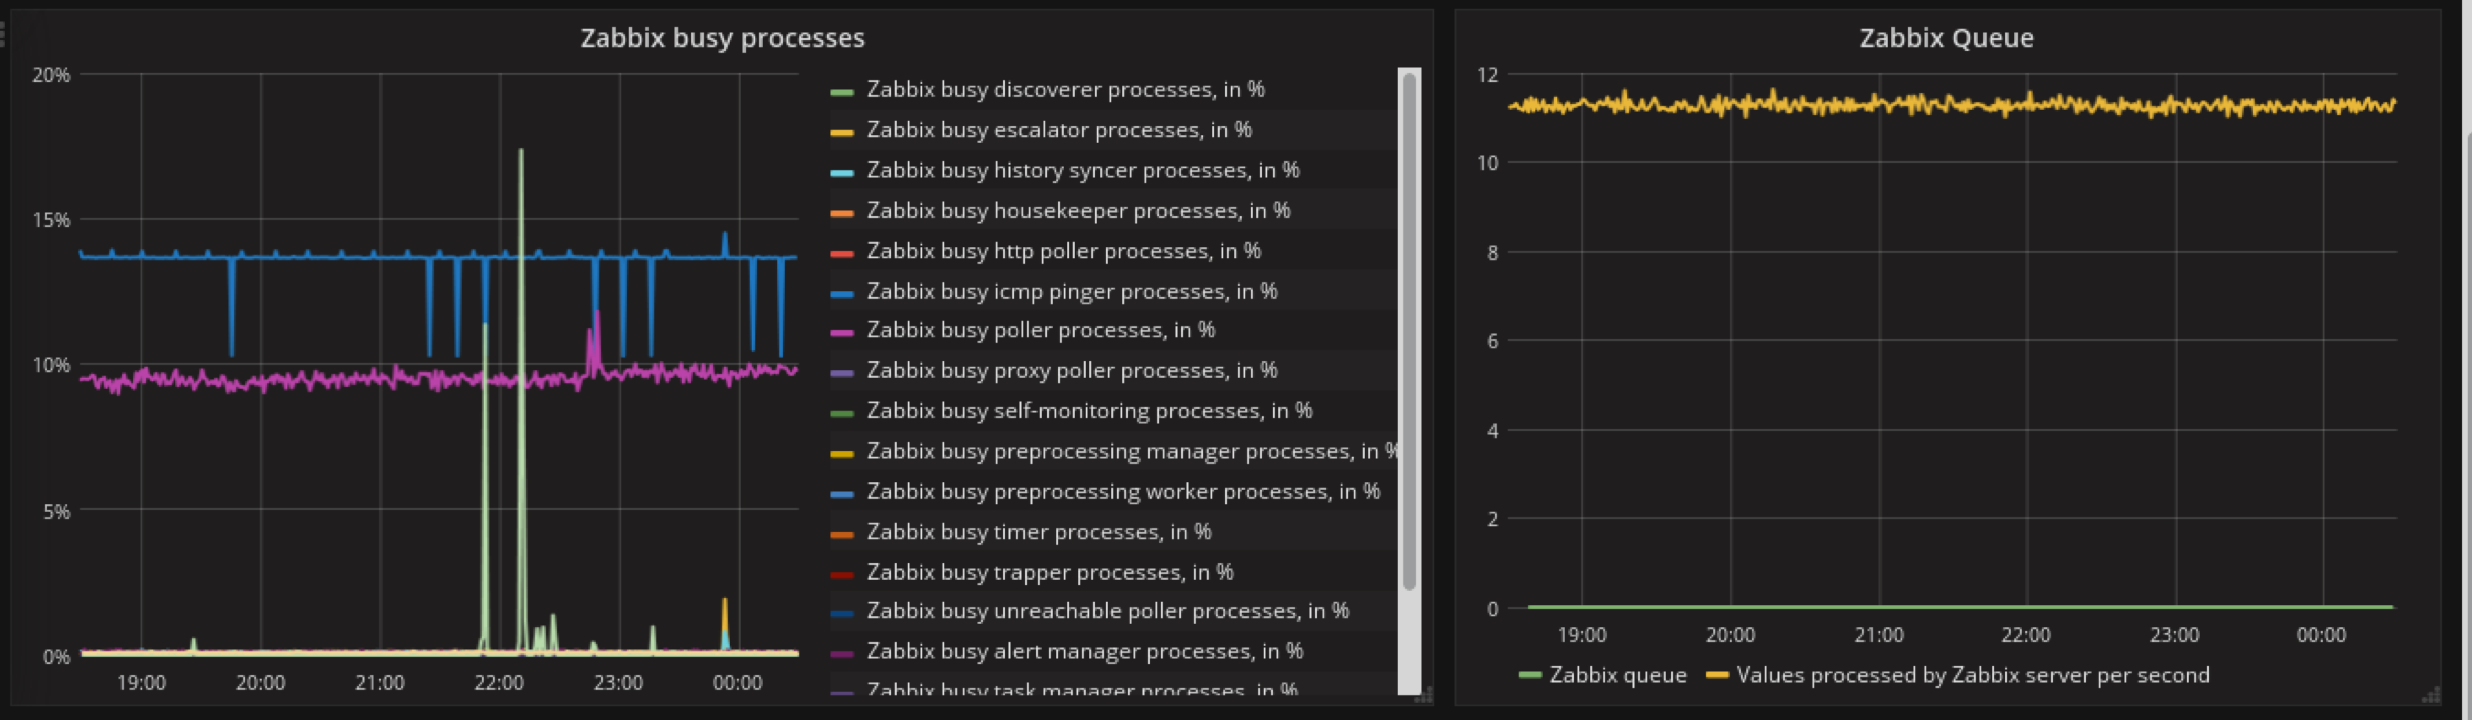Click the red trapper processes color icon
2472x720 pixels.
coord(842,574)
